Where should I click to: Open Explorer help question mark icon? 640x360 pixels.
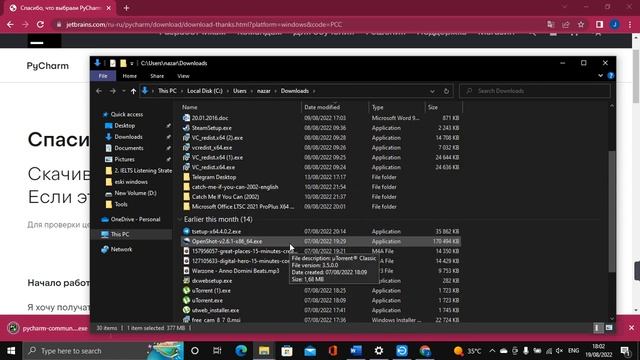pos(611,76)
